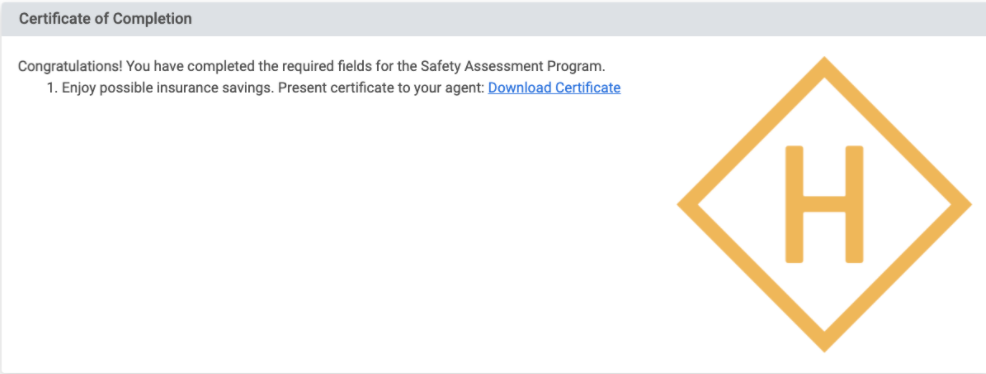This screenshot has width=986, height=374.
Task: Click the crossbar of the H letter
Action: (824, 204)
